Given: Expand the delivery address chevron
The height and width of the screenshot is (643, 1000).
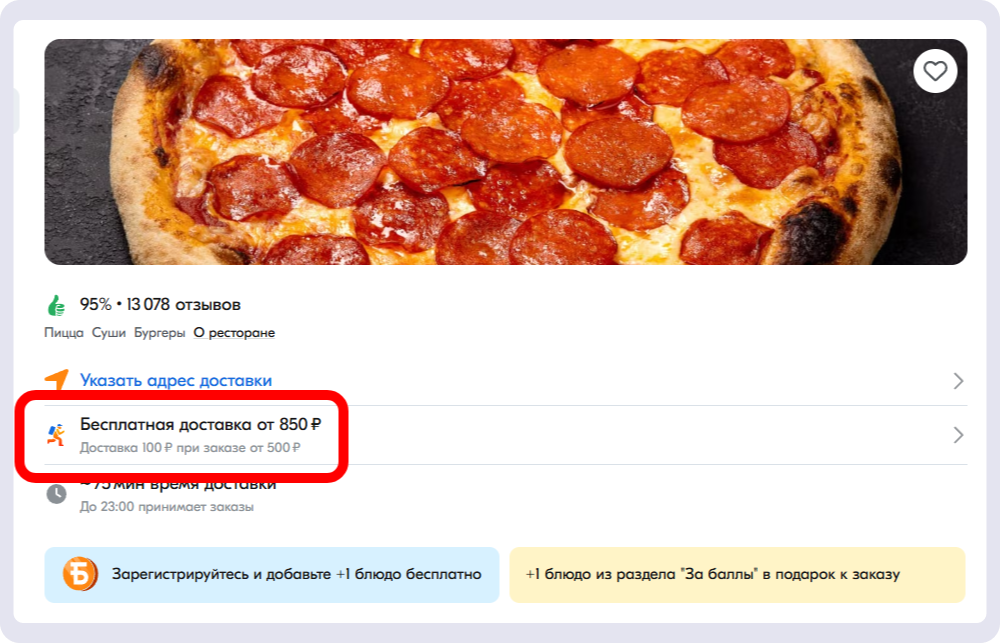Looking at the screenshot, I should click(x=958, y=381).
